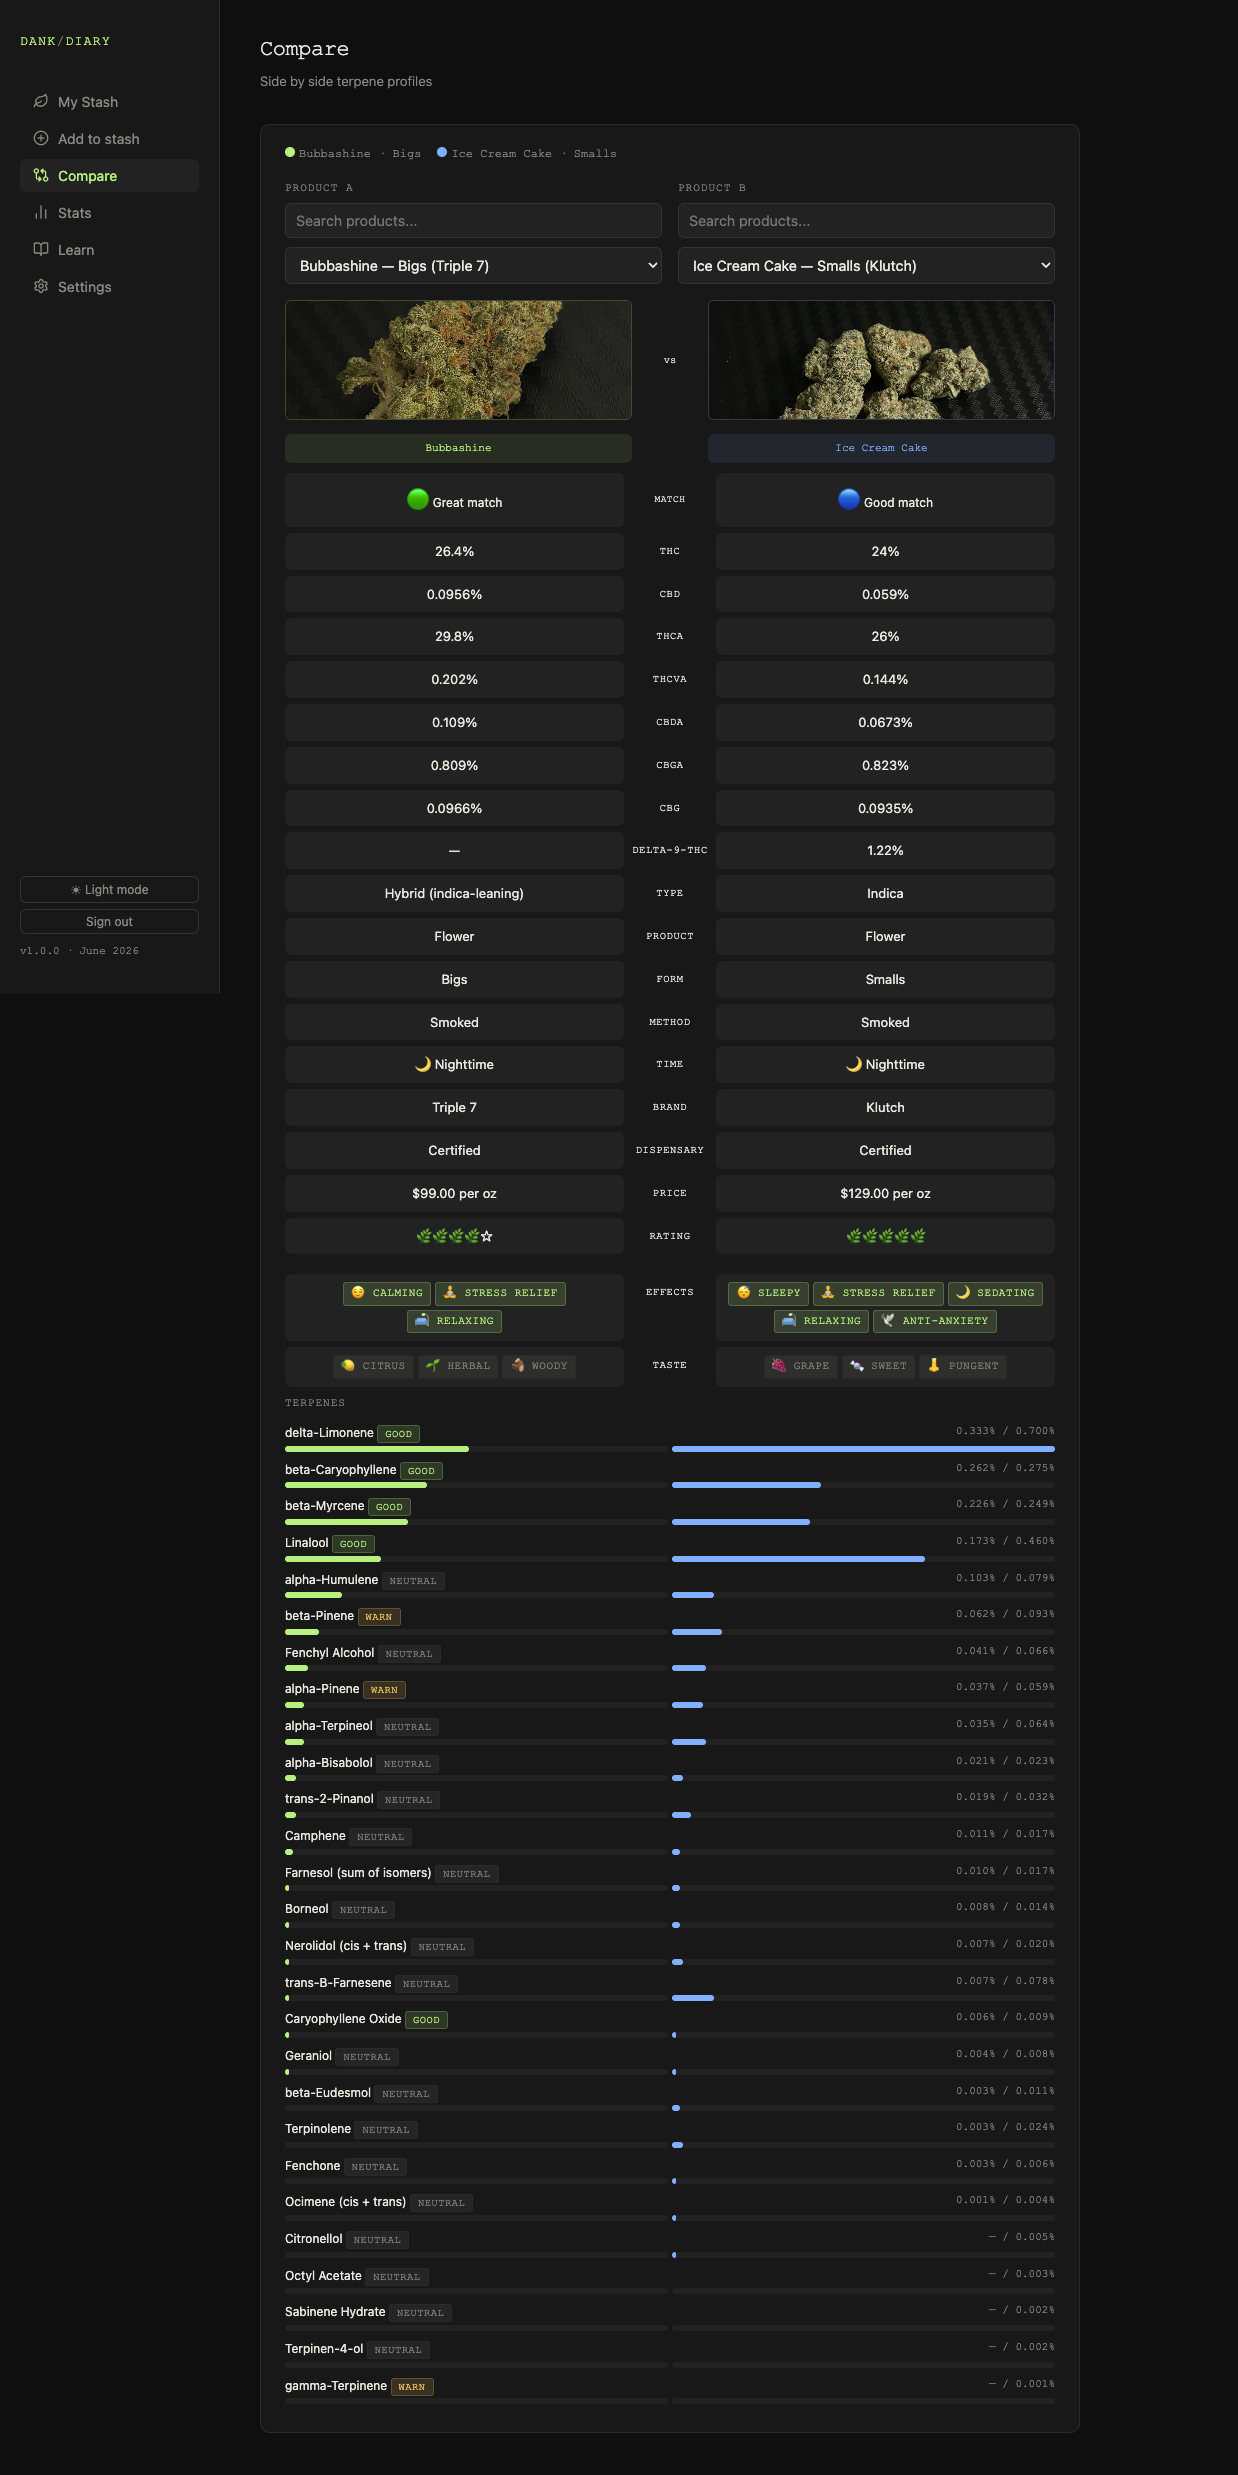
Task: Toggle Light mode
Action: pos(109,889)
